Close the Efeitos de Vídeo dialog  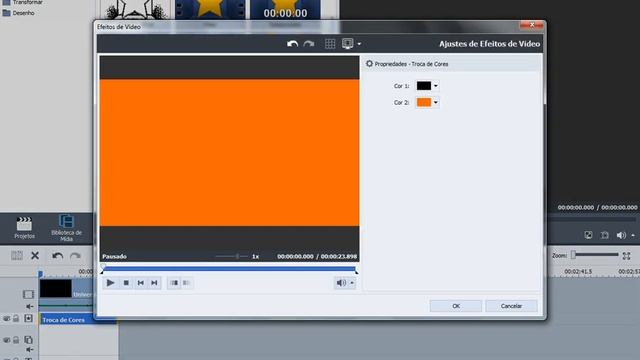531,25
